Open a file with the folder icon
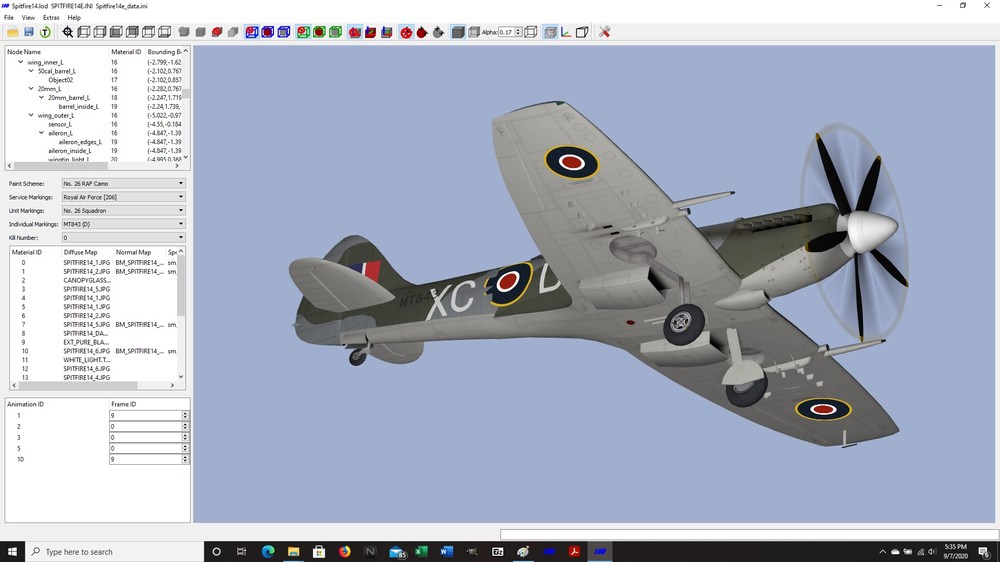 coord(13,32)
